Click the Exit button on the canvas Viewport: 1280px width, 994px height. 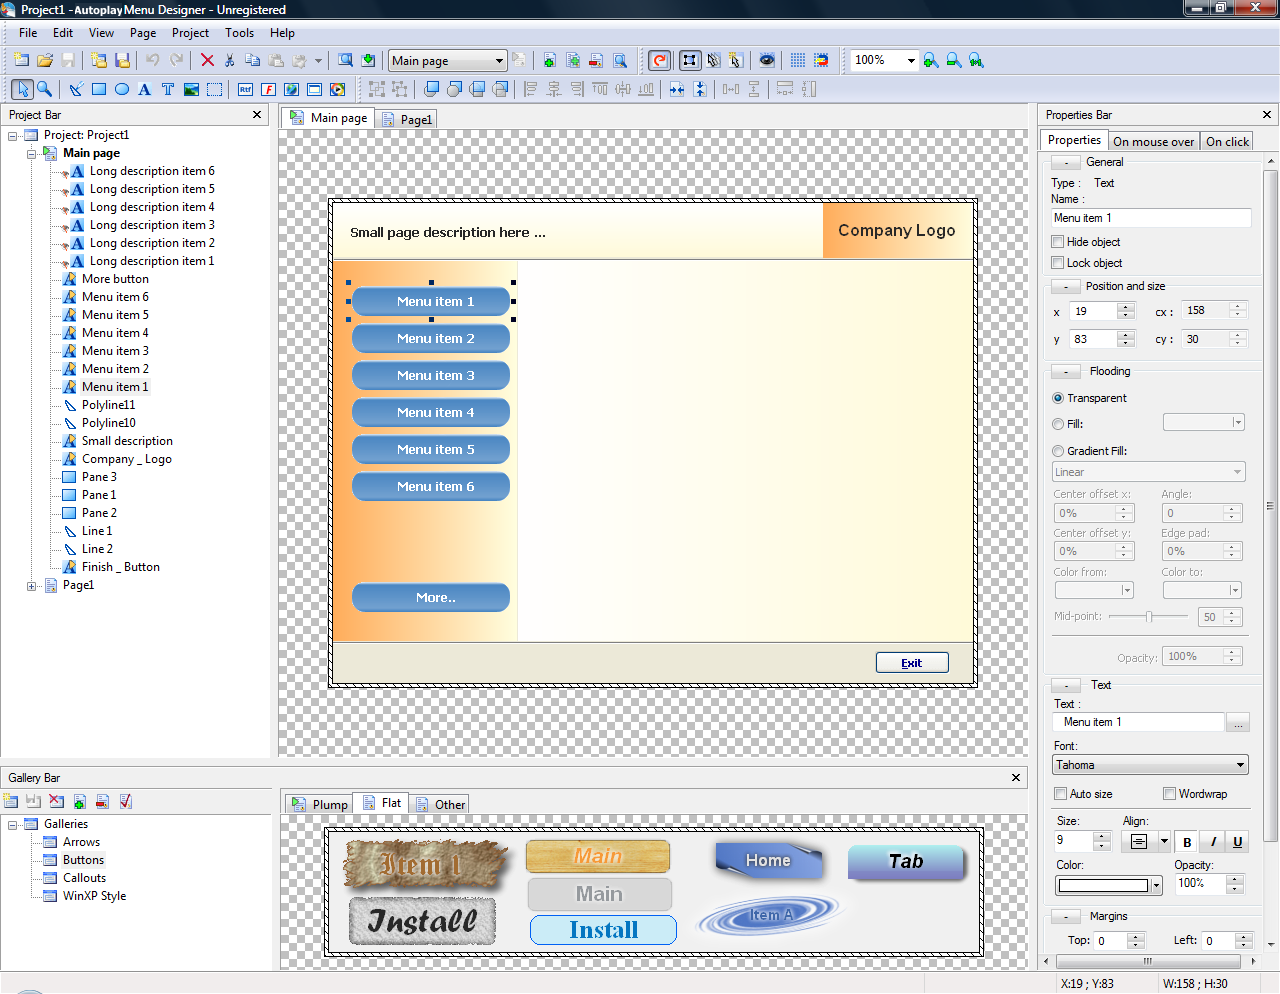(x=911, y=663)
